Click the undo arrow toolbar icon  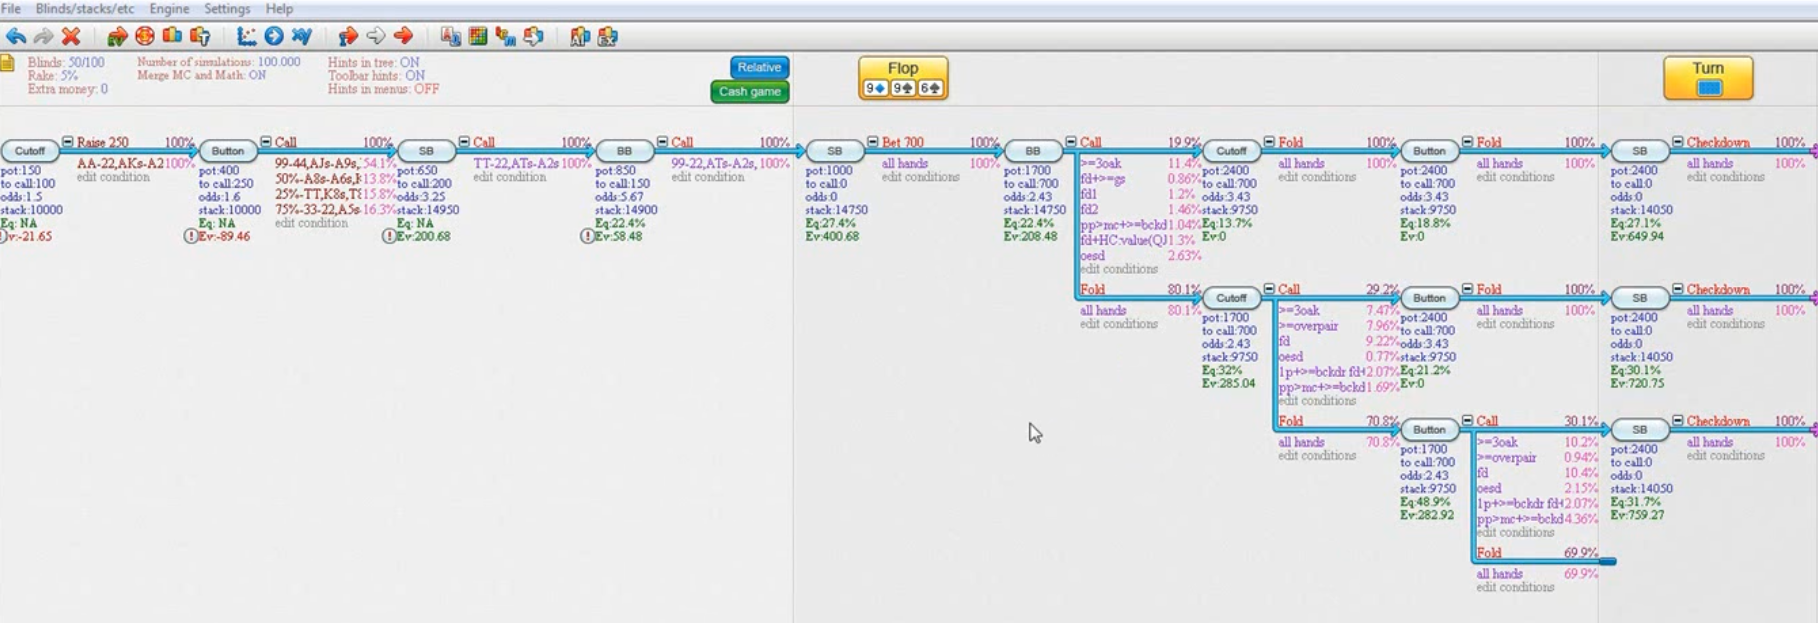(16, 36)
